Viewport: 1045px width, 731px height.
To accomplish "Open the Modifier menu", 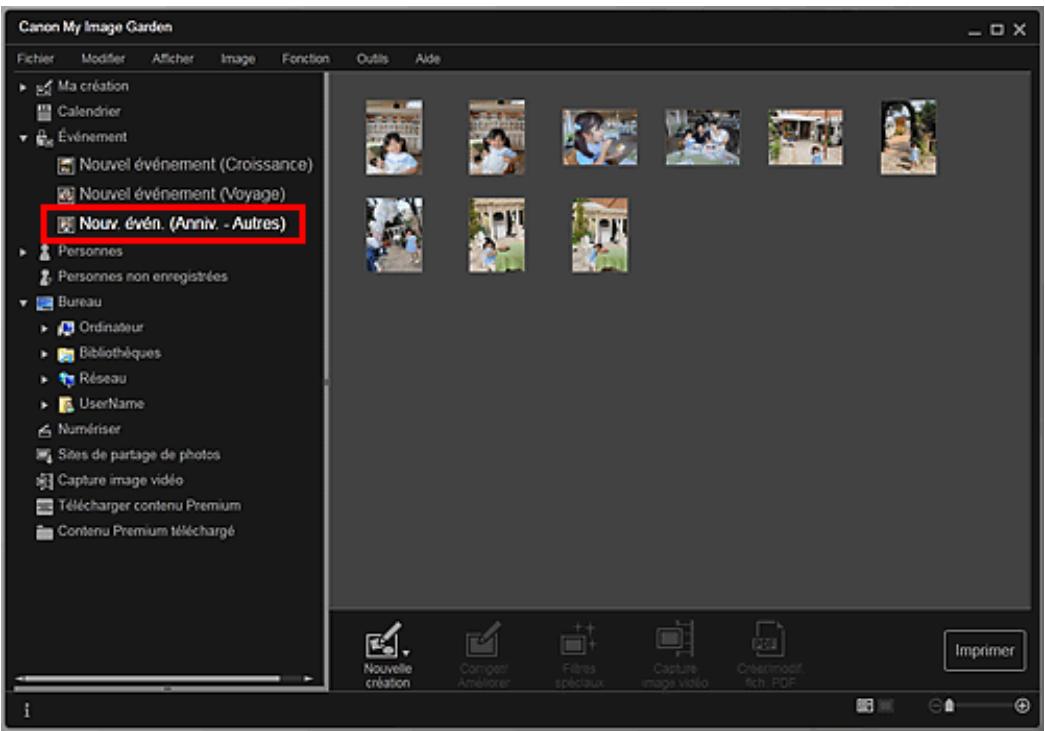I will tap(103, 59).
